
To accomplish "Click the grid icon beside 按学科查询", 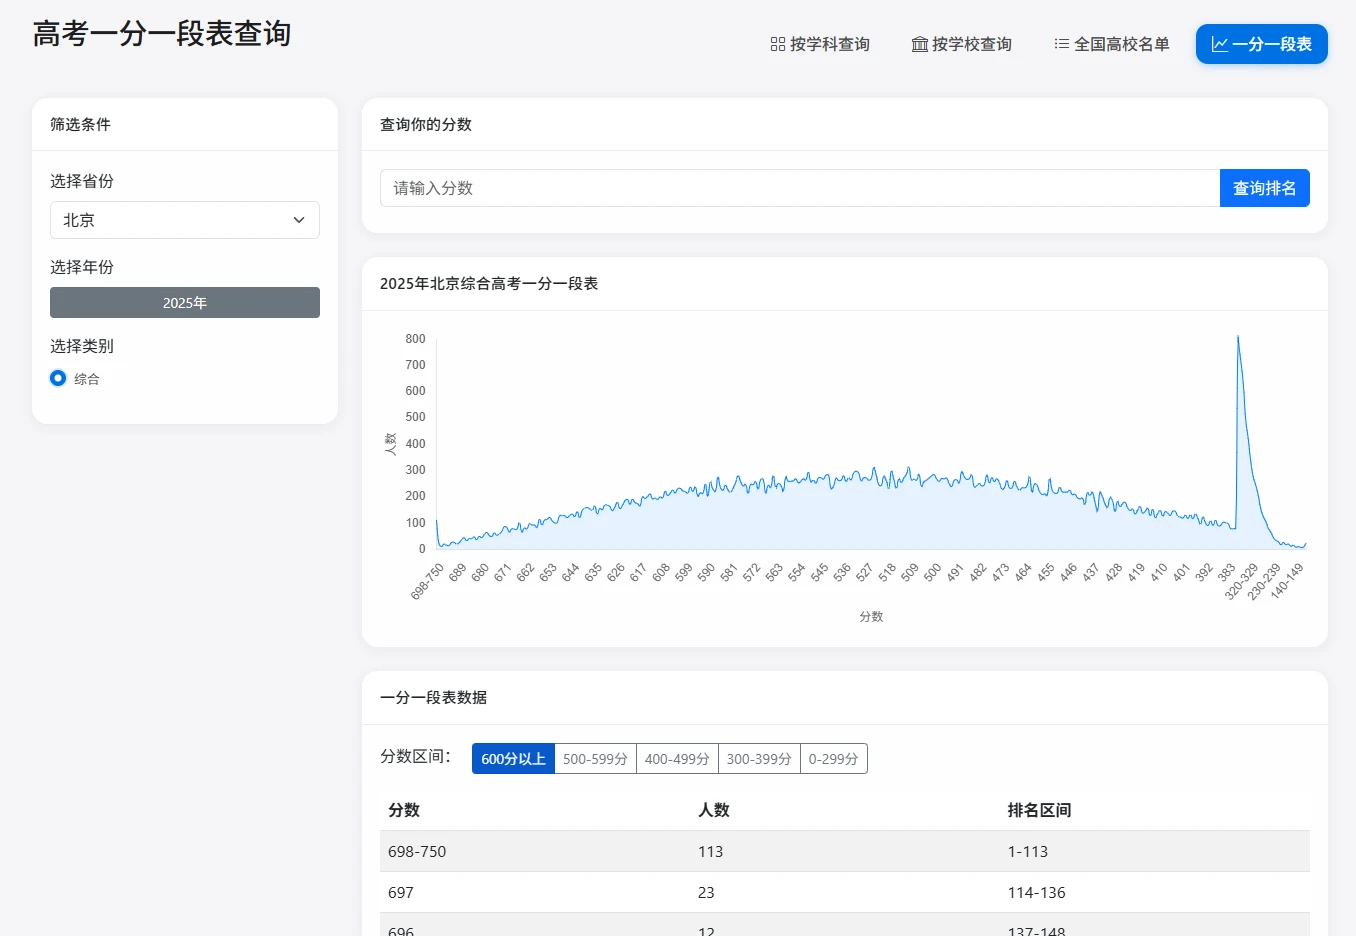I will (x=777, y=44).
